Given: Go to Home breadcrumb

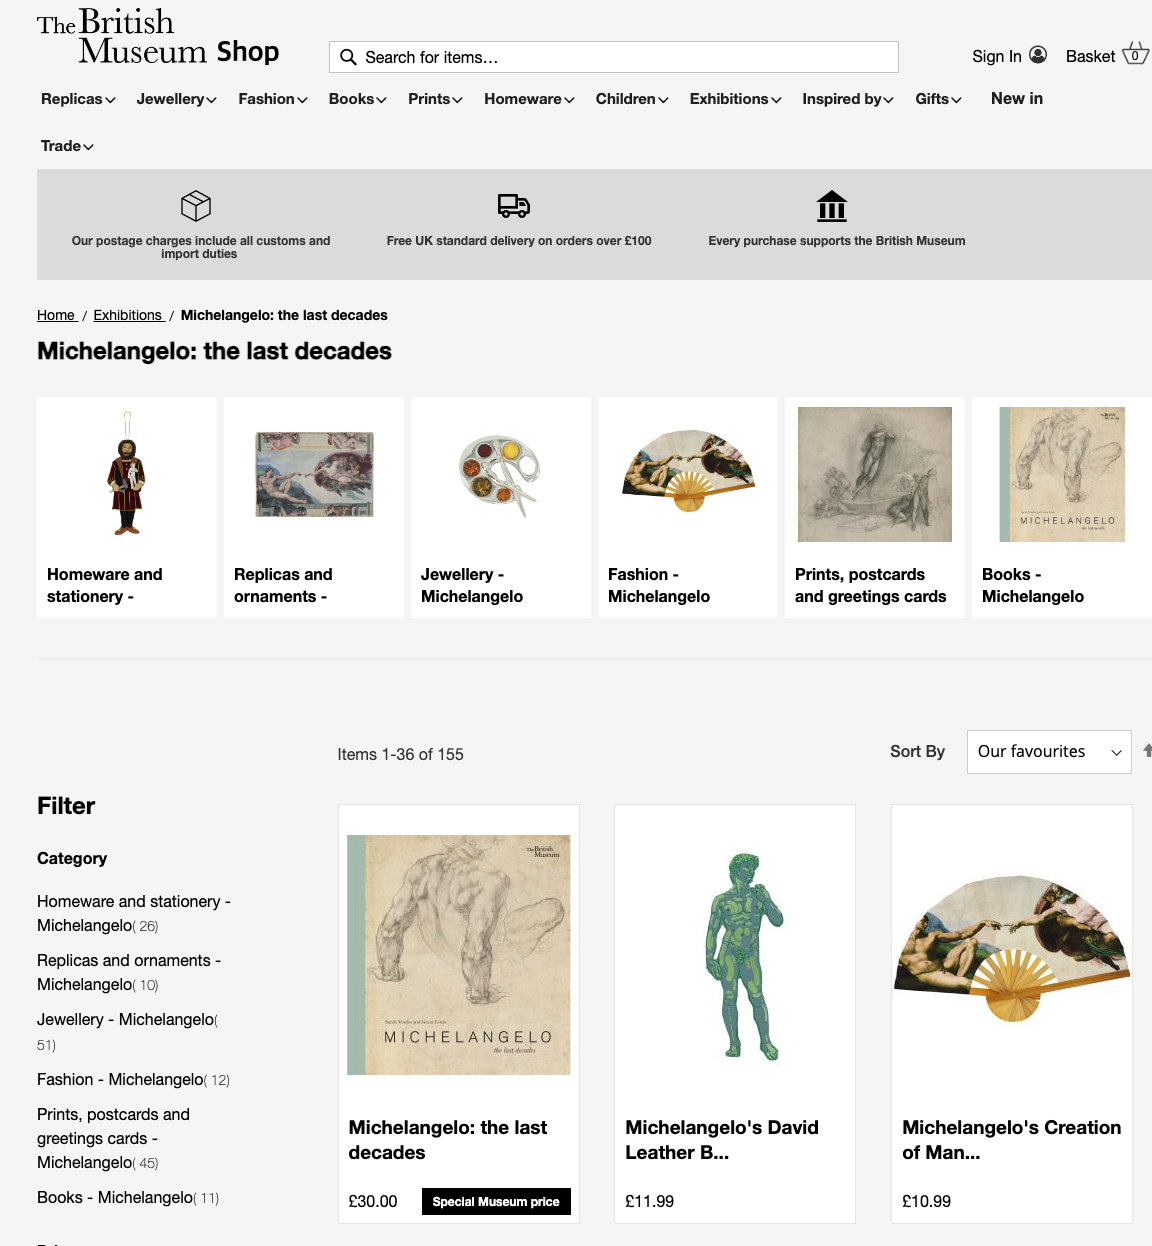Looking at the screenshot, I should tap(56, 315).
